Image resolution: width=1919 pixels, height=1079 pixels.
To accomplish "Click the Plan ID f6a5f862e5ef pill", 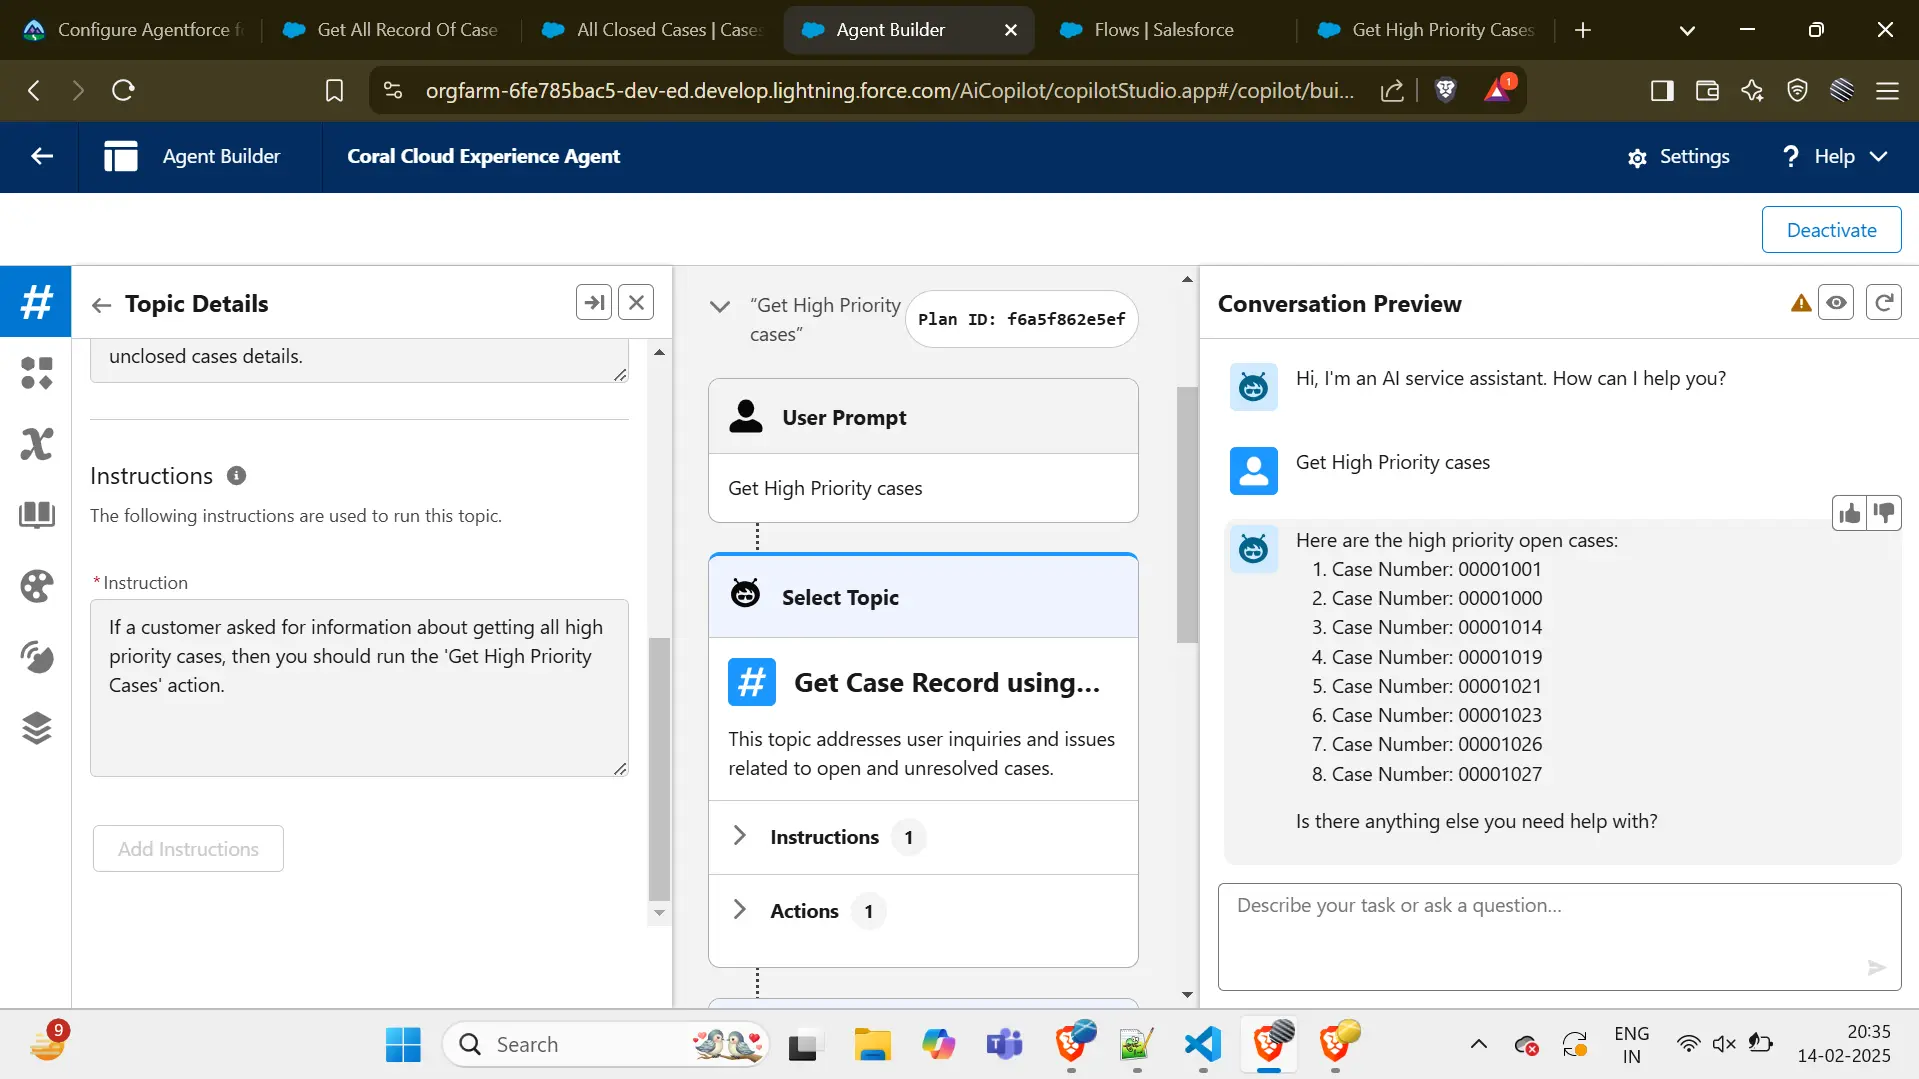I will (1021, 319).
